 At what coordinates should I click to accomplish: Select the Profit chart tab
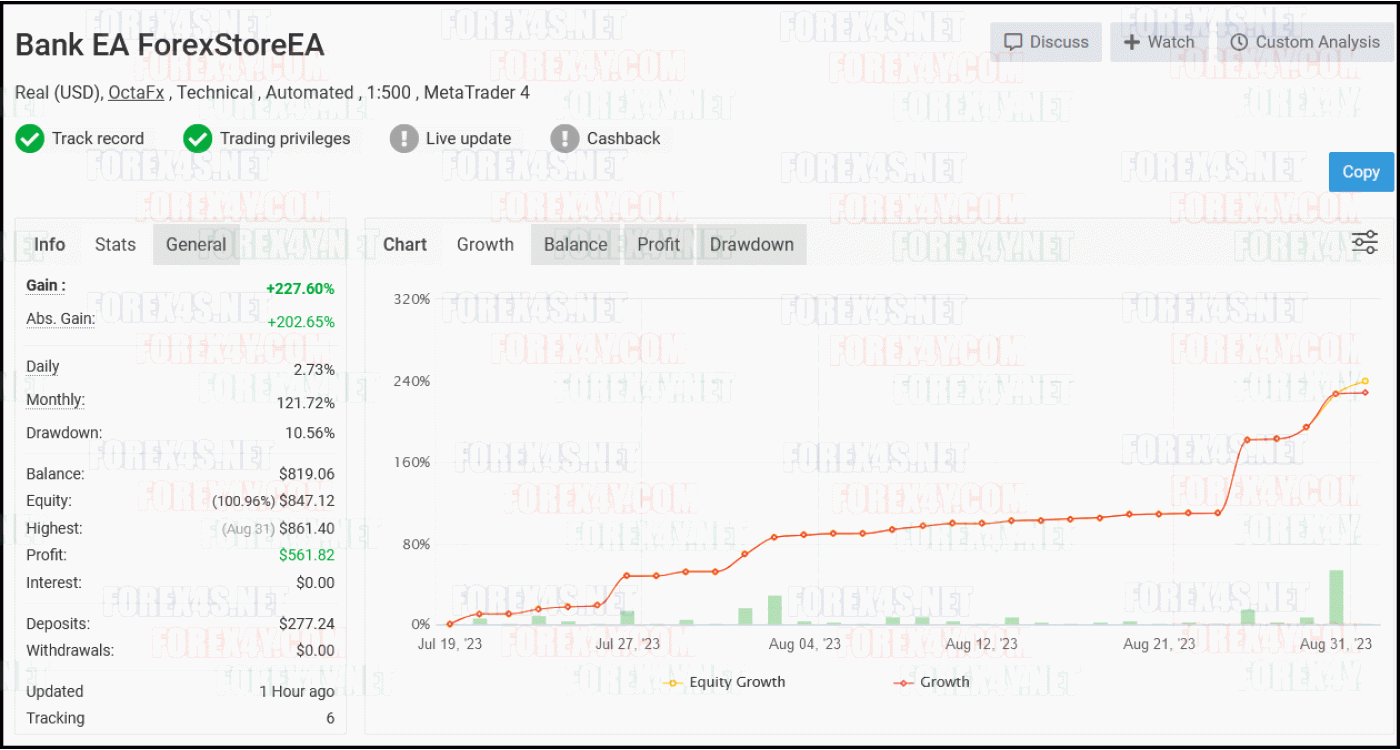click(x=658, y=244)
